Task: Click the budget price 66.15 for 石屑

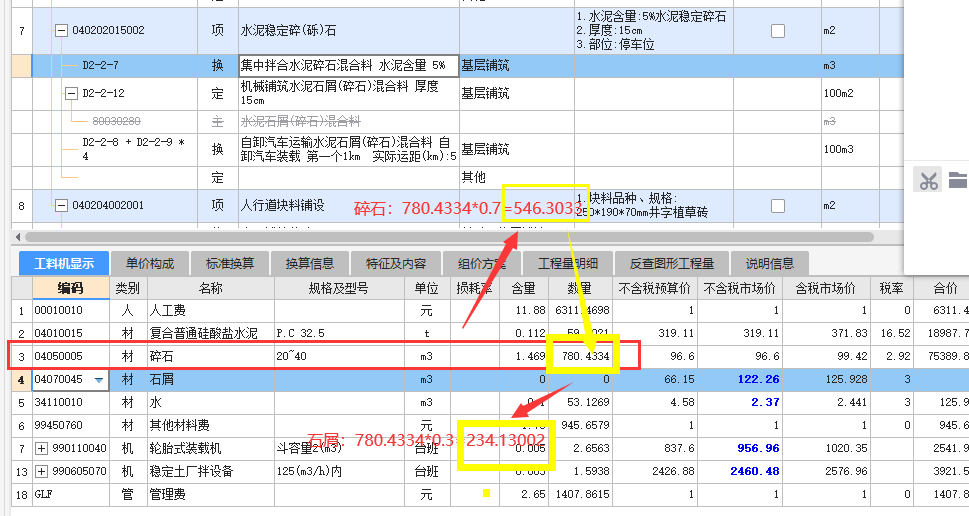Action: (x=654, y=379)
